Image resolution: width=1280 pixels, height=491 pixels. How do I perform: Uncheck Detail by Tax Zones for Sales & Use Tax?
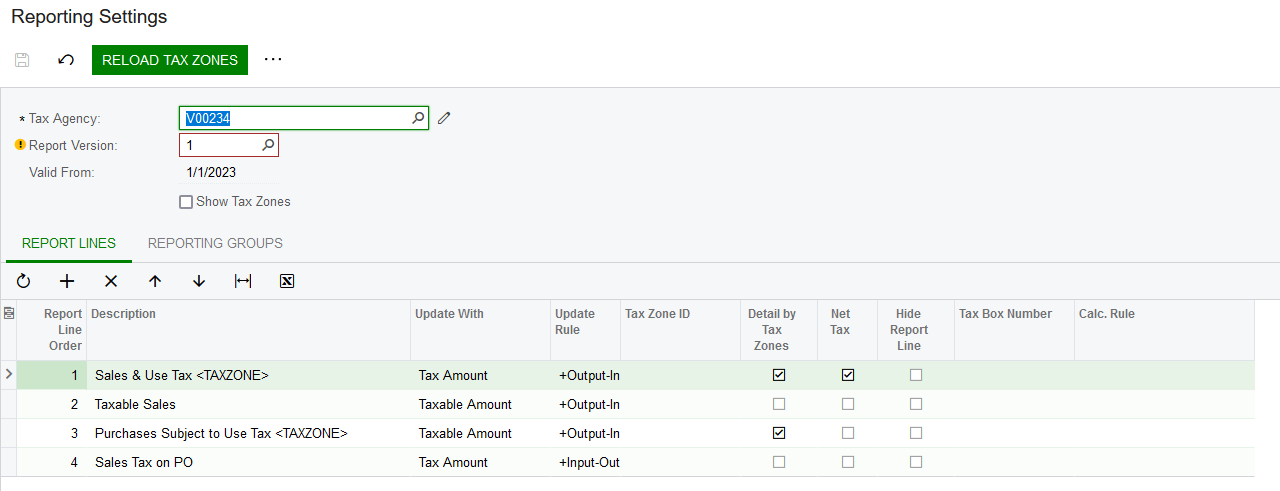pos(779,375)
